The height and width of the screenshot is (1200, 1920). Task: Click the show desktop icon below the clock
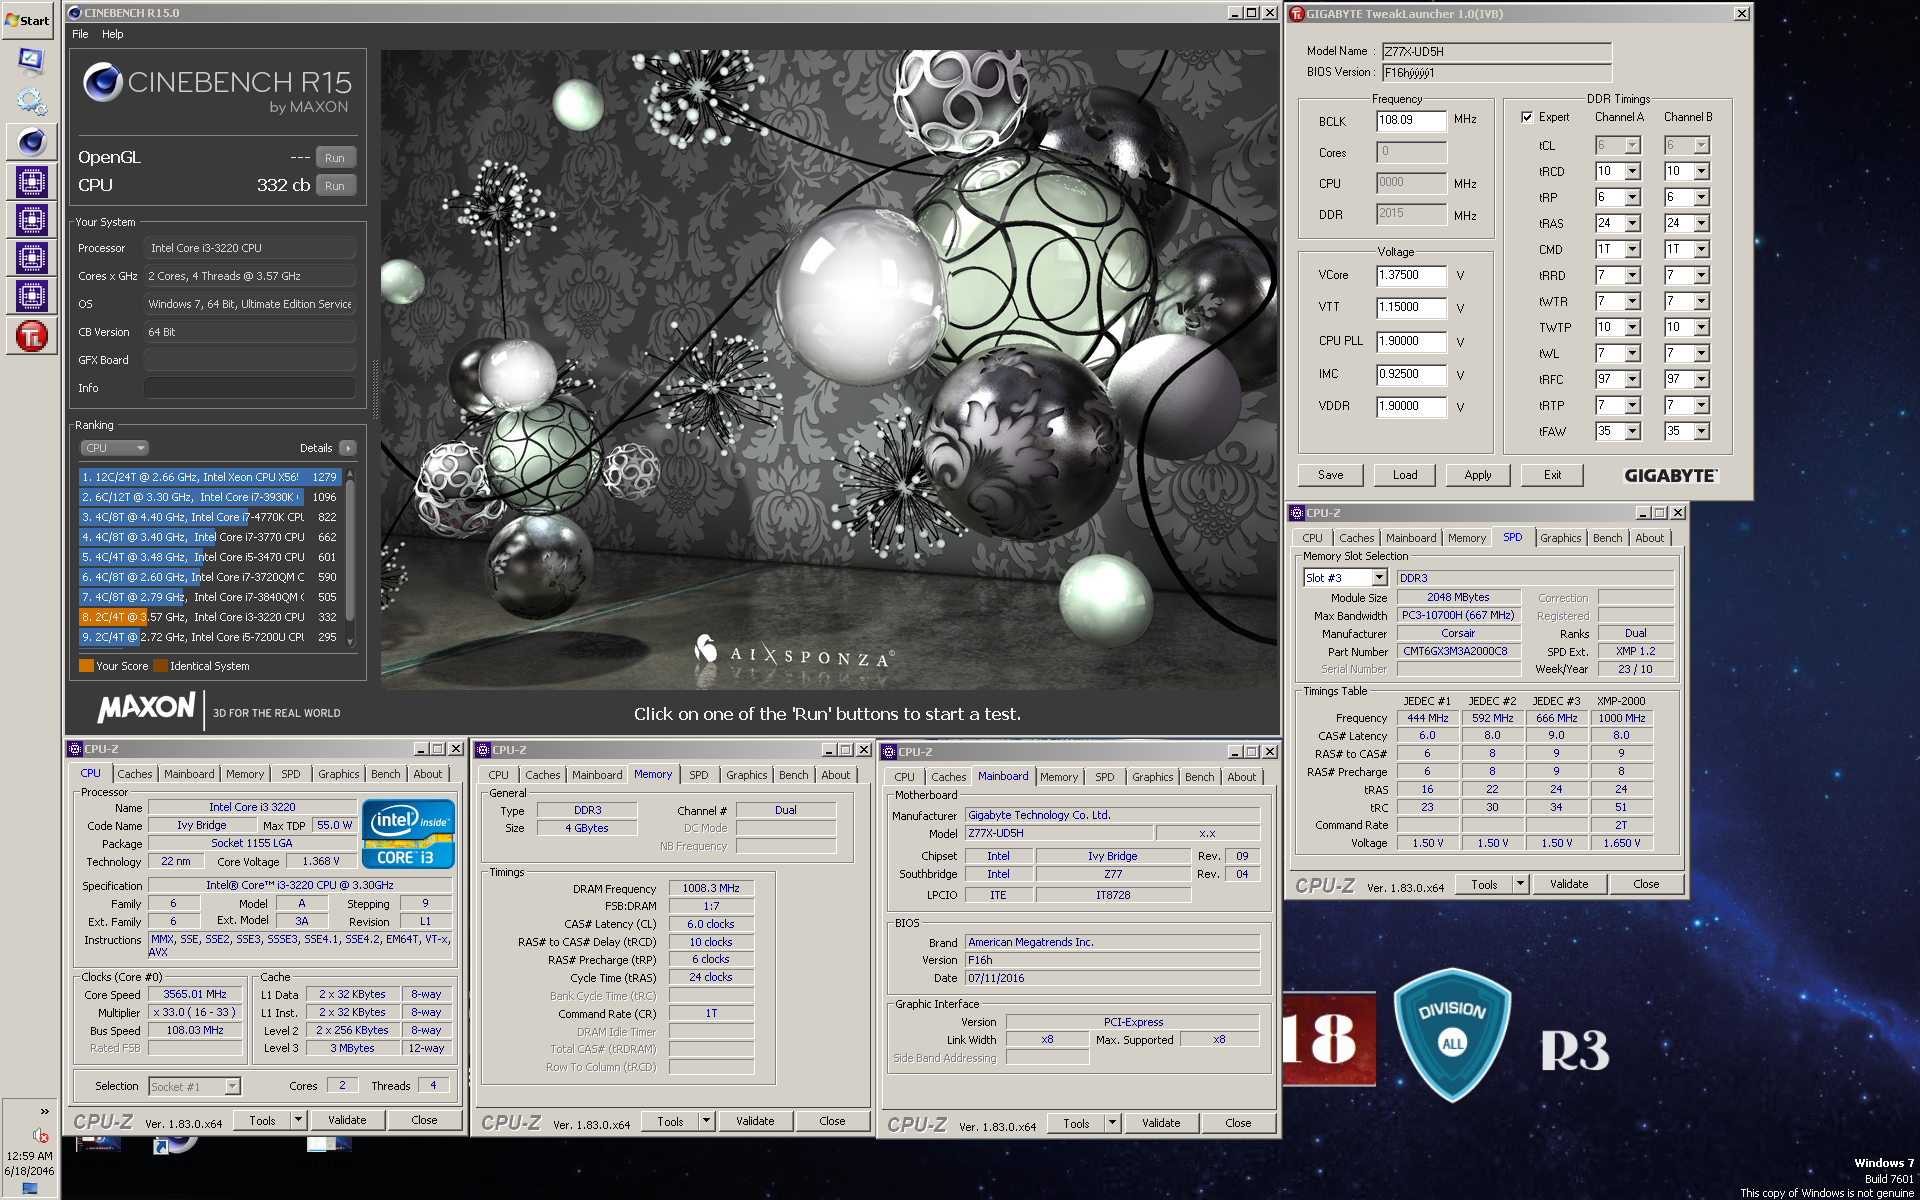[x=29, y=1189]
